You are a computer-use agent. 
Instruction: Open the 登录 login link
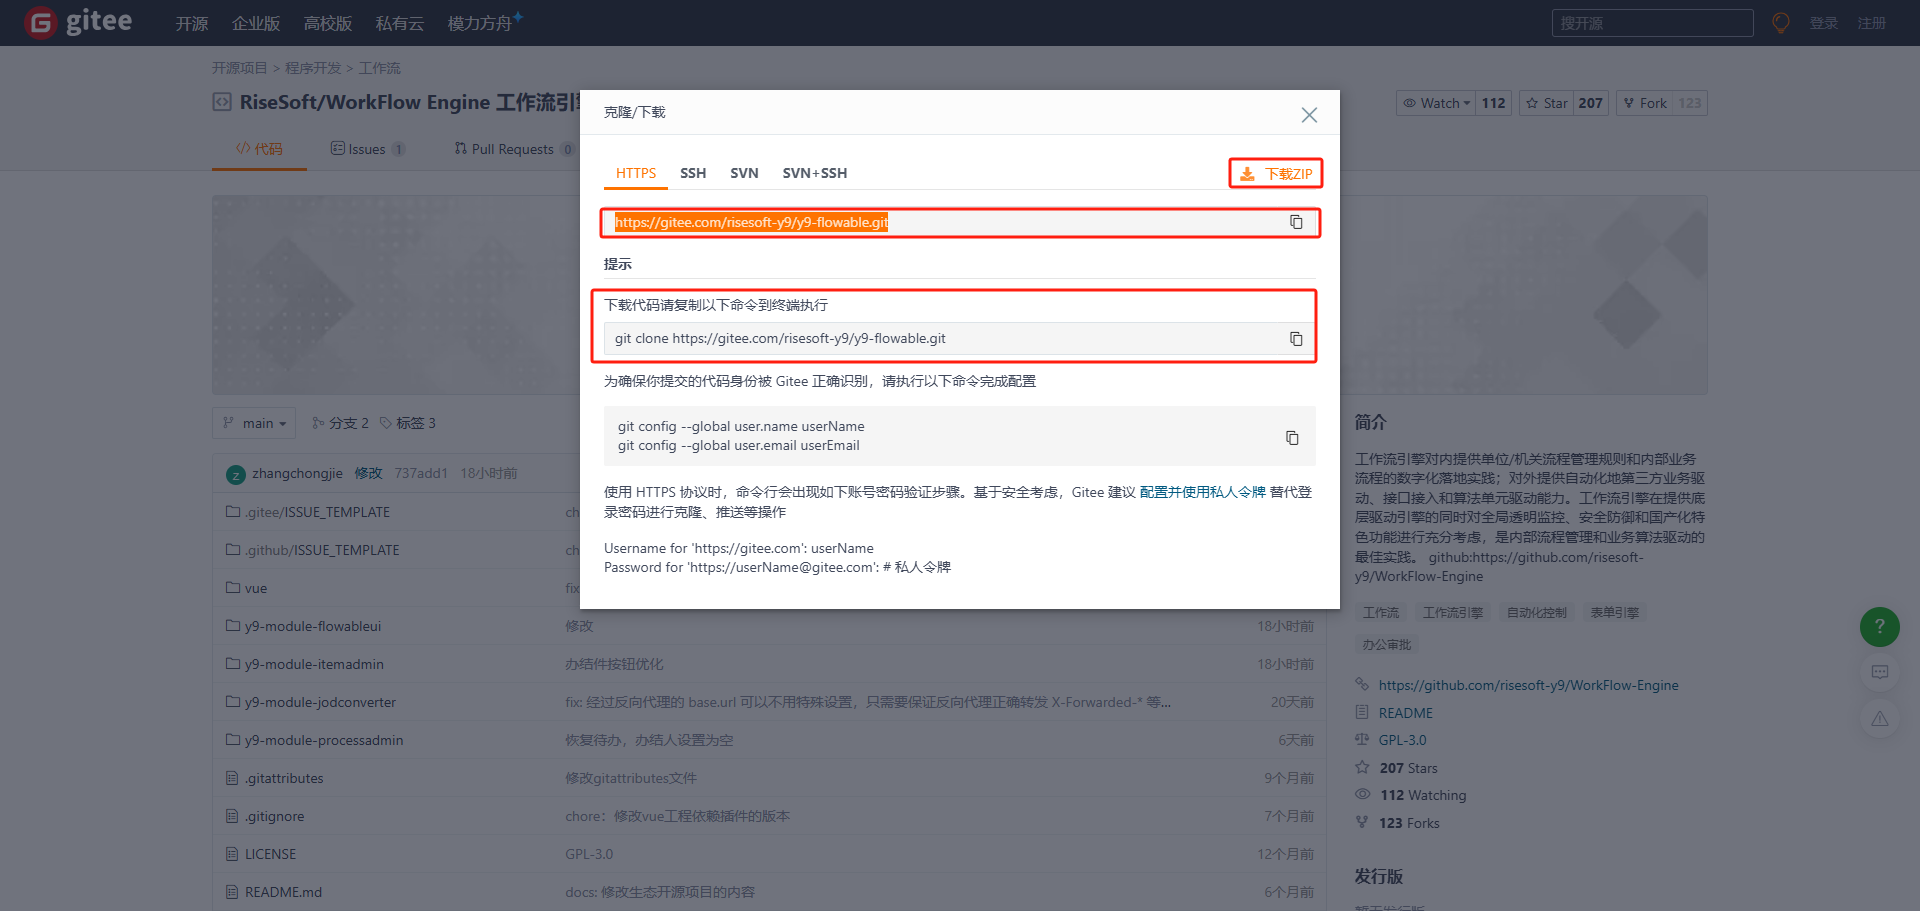[x=1824, y=23]
